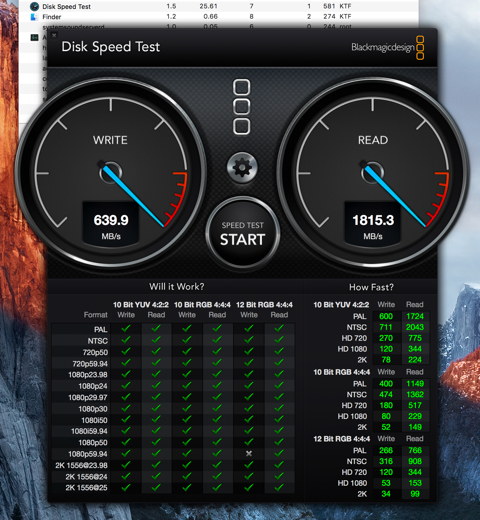
Task: Click the Disk Speed Test title
Action: (x=111, y=47)
